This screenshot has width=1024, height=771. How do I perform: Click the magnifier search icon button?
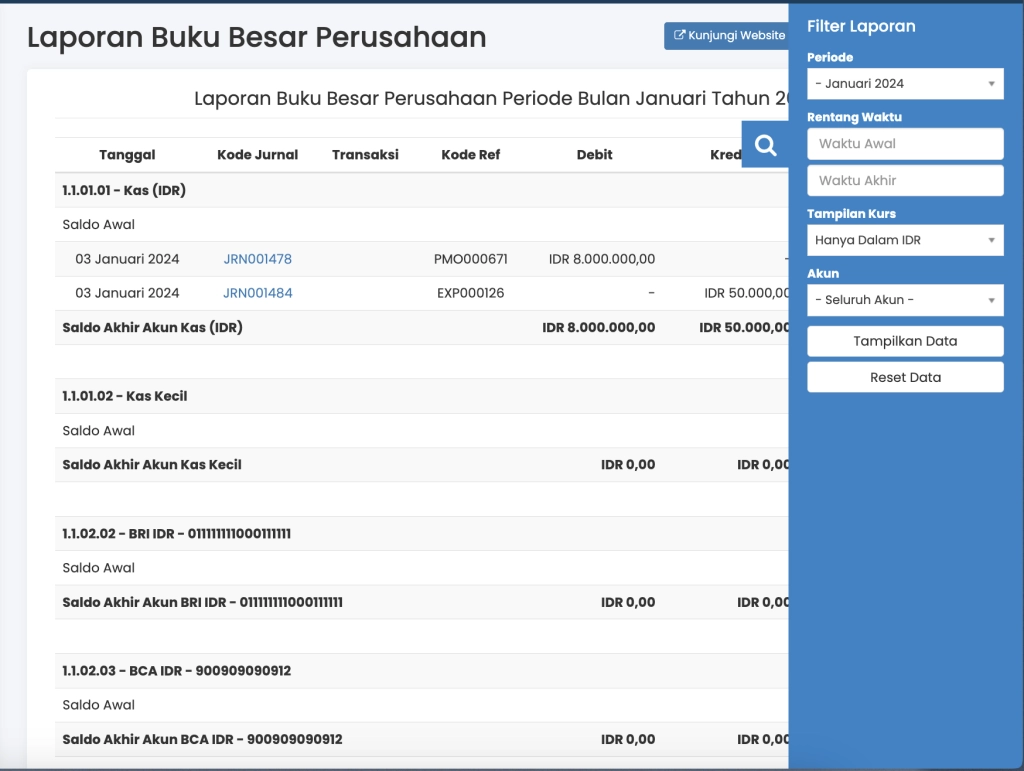[x=765, y=145]
